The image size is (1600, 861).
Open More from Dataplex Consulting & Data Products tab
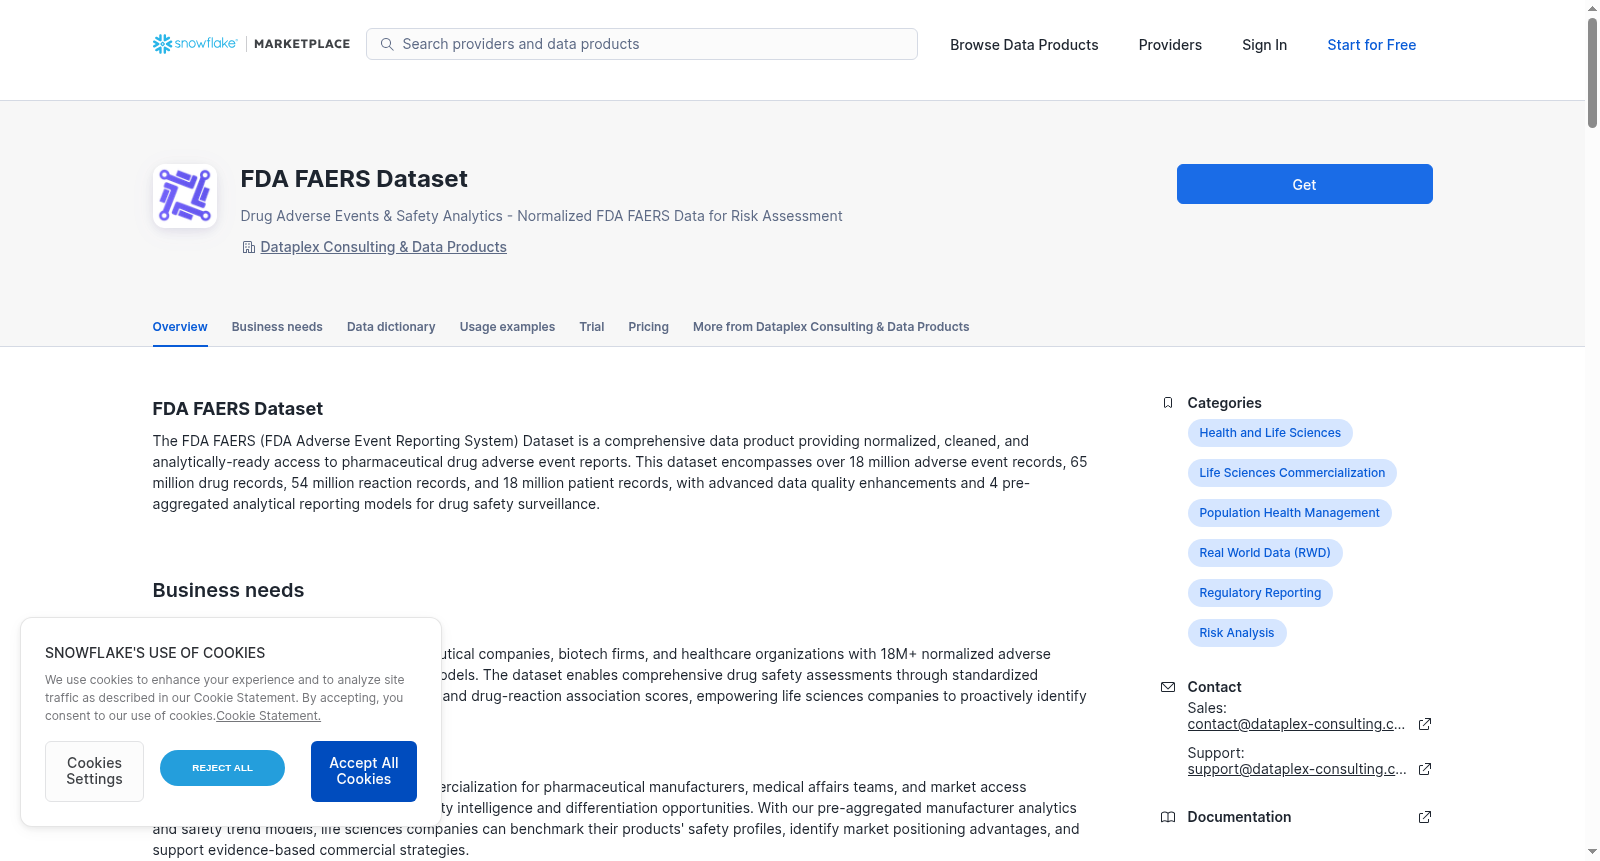tap(831, 327)
